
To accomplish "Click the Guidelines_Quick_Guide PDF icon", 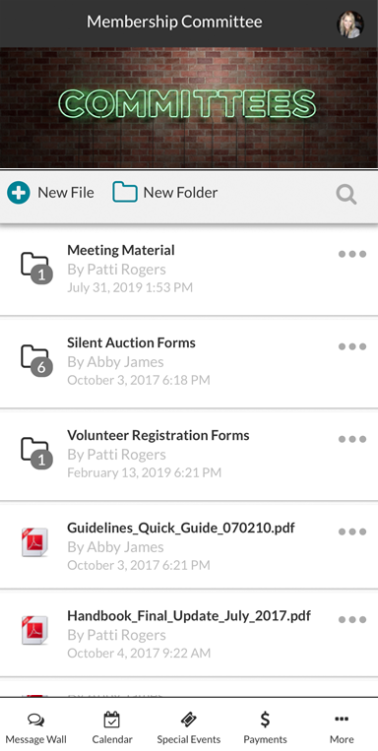I will (35, 542).
